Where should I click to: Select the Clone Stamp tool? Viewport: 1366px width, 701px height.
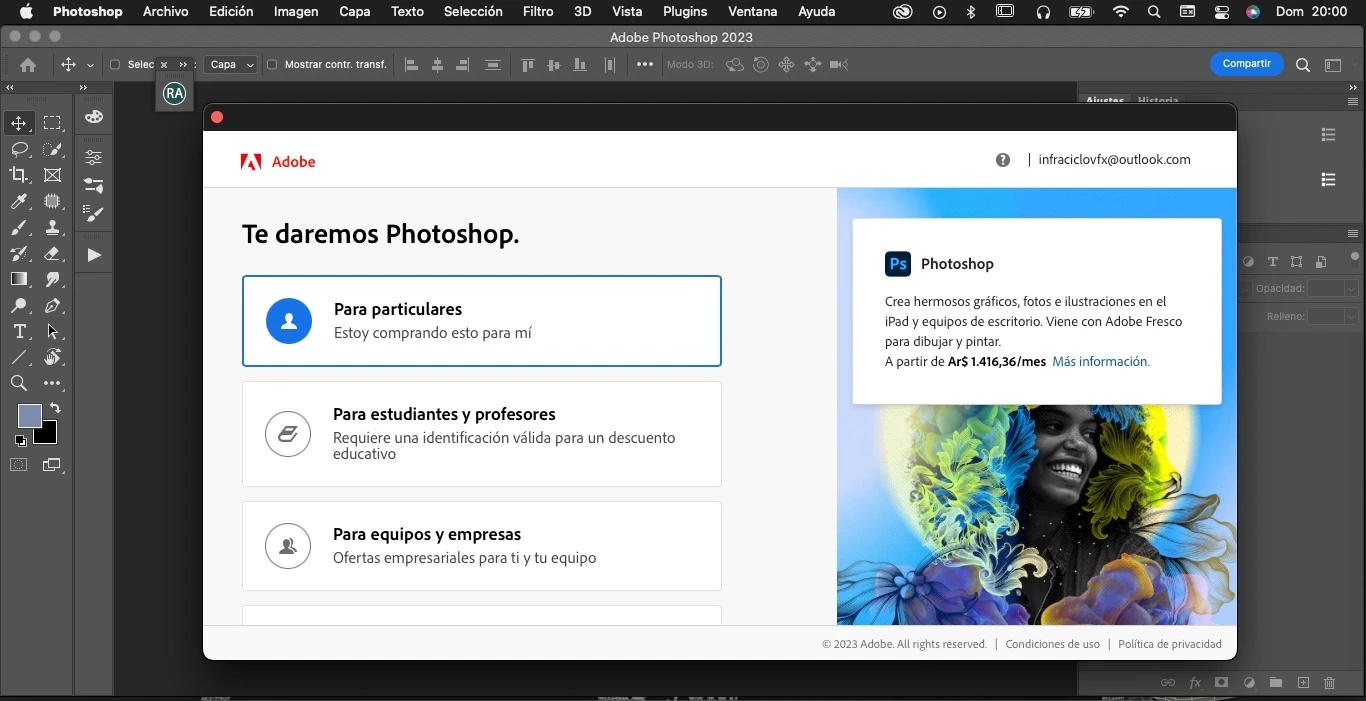coord(53,227)
